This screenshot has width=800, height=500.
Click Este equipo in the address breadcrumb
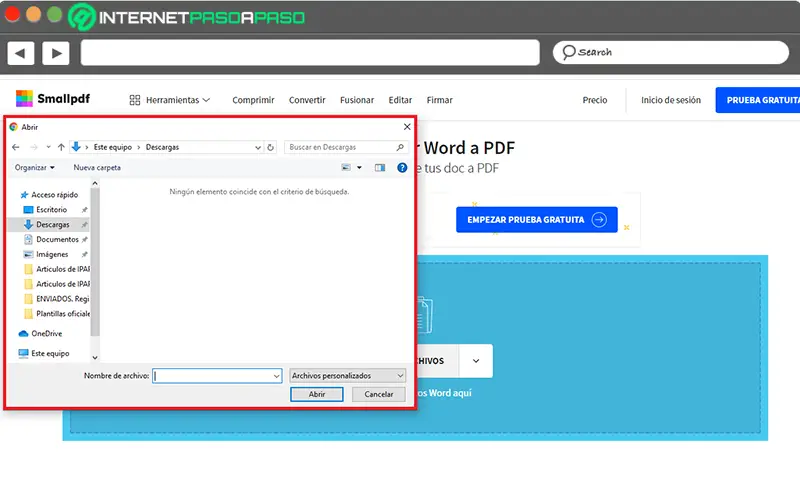[x=113, y=147]
